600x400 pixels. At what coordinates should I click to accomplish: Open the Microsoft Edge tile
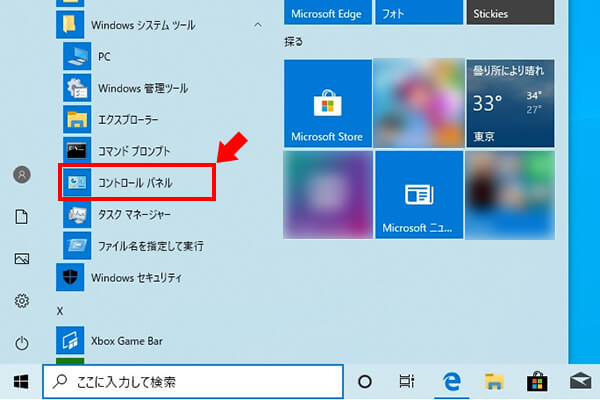[328, 12]
